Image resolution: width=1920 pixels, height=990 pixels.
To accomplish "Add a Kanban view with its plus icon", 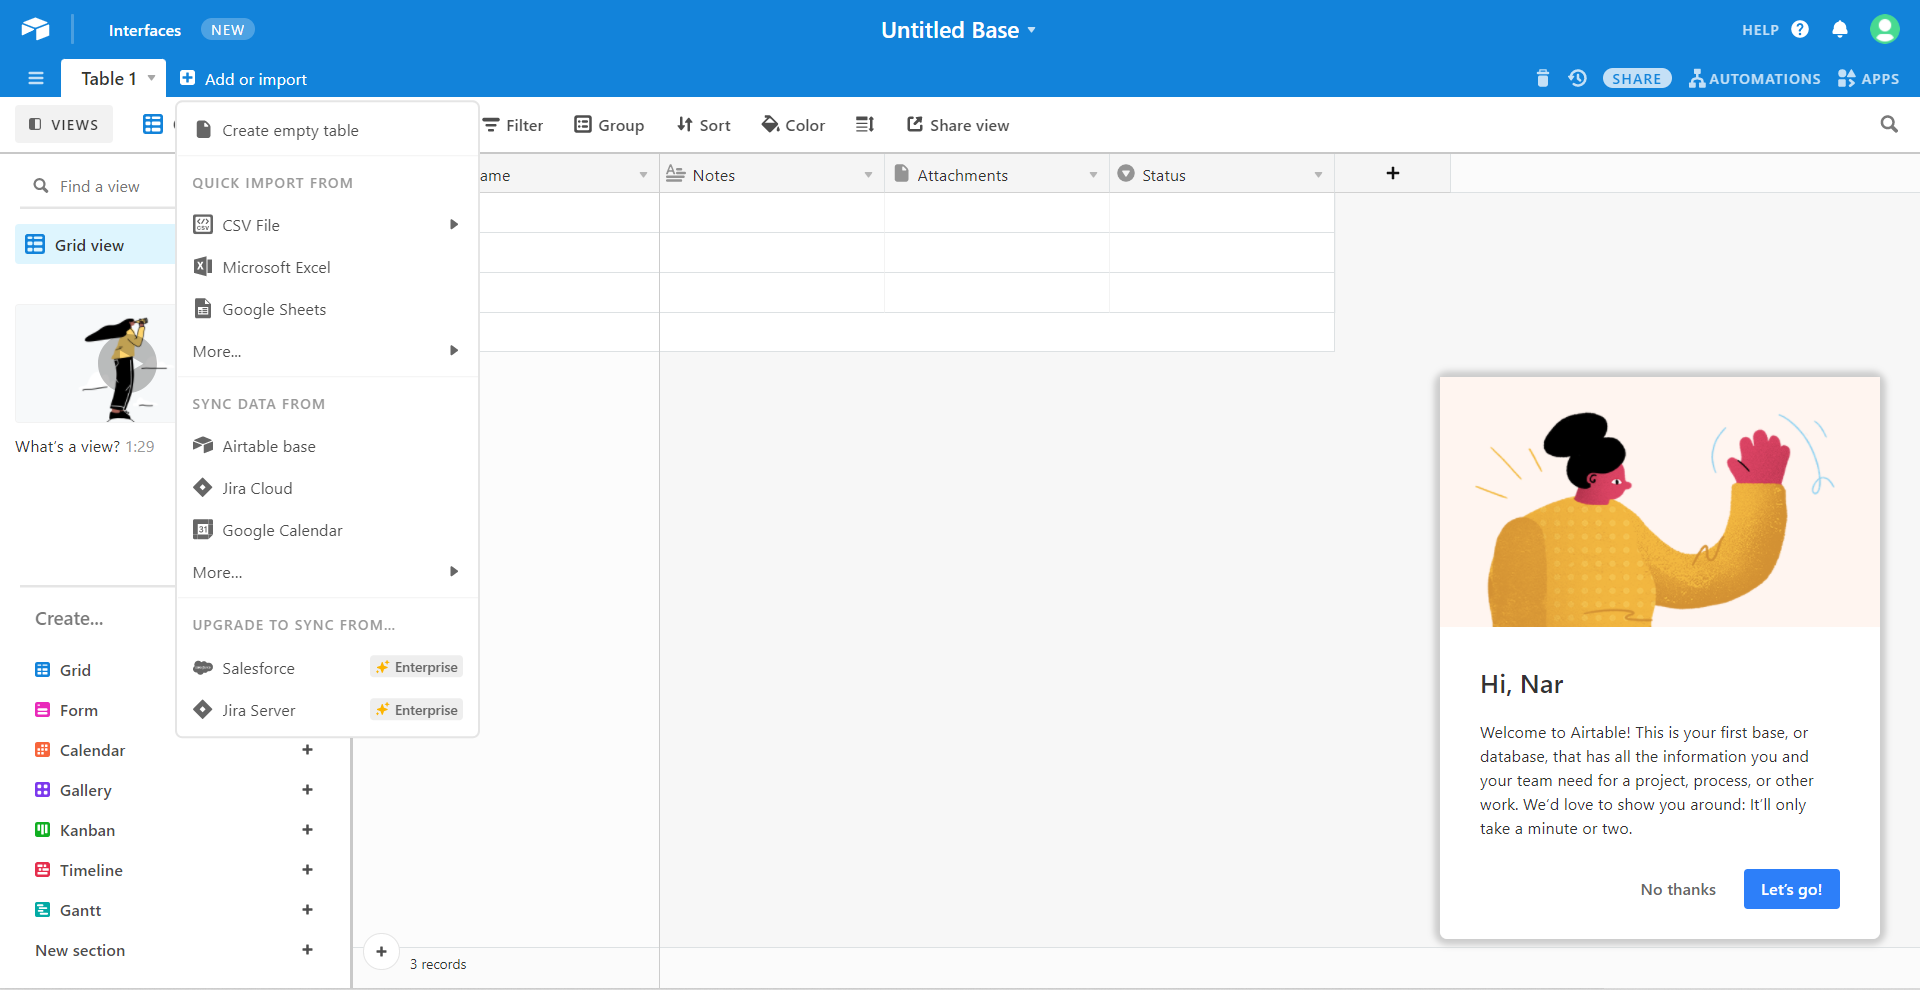I will tap(307, 830).
